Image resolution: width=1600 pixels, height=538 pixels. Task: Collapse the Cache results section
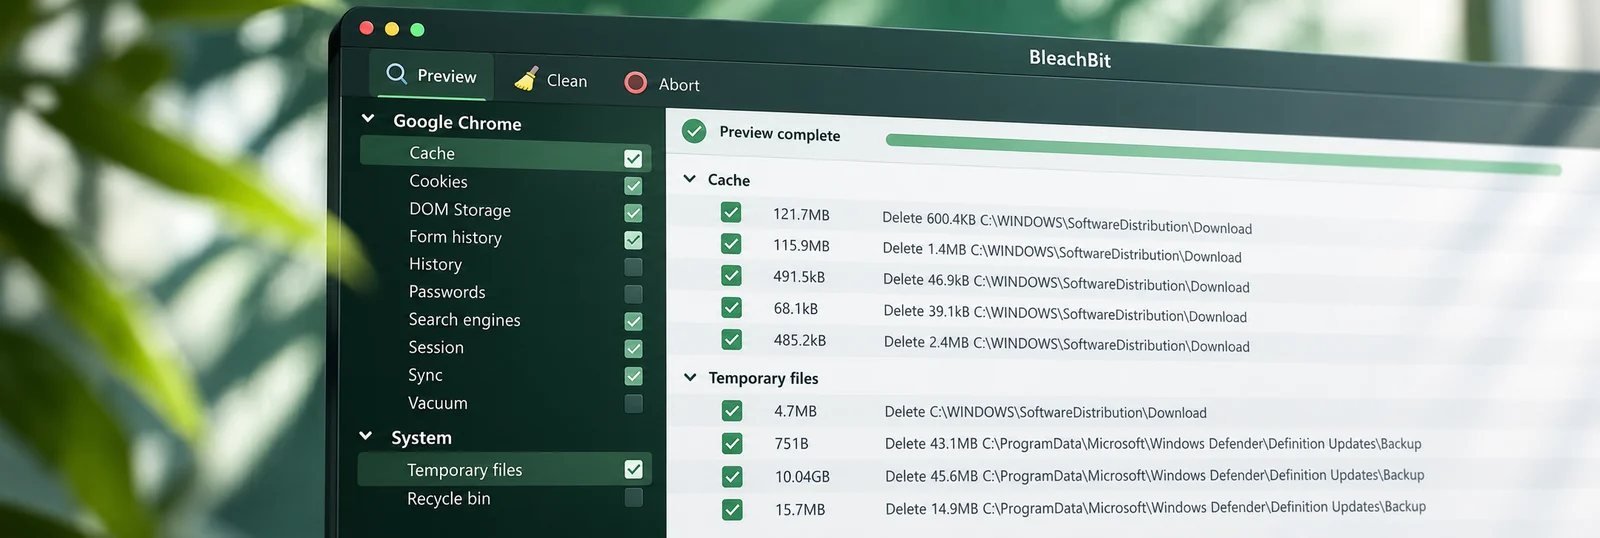click(x=689, y=179)
